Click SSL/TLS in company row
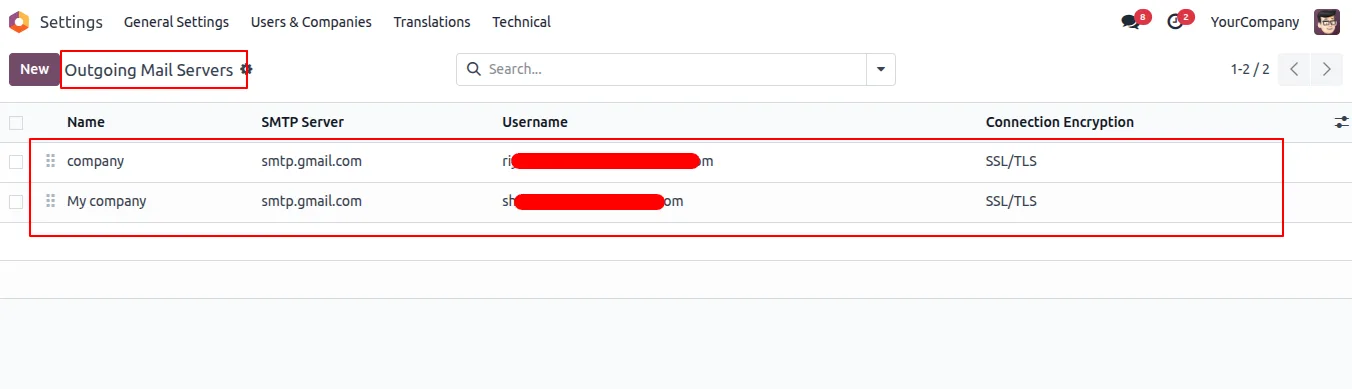Screen dimensions: 1352x389 (x=1011, y=161)
